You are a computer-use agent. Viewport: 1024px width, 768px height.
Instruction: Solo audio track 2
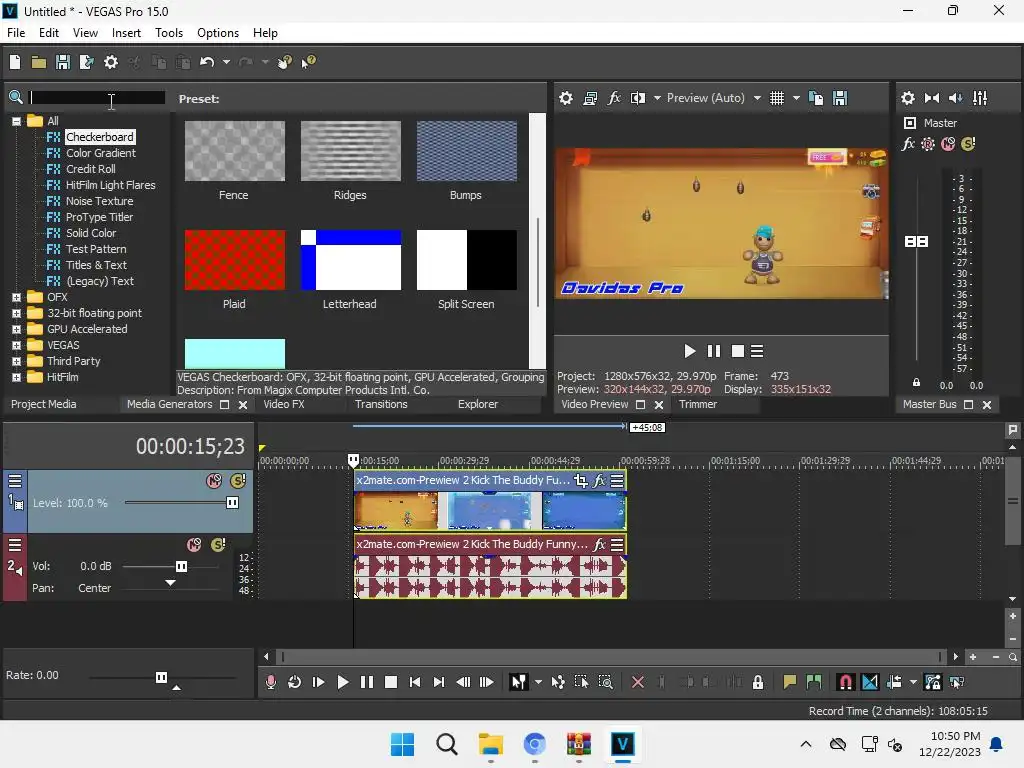pos(218,545)
